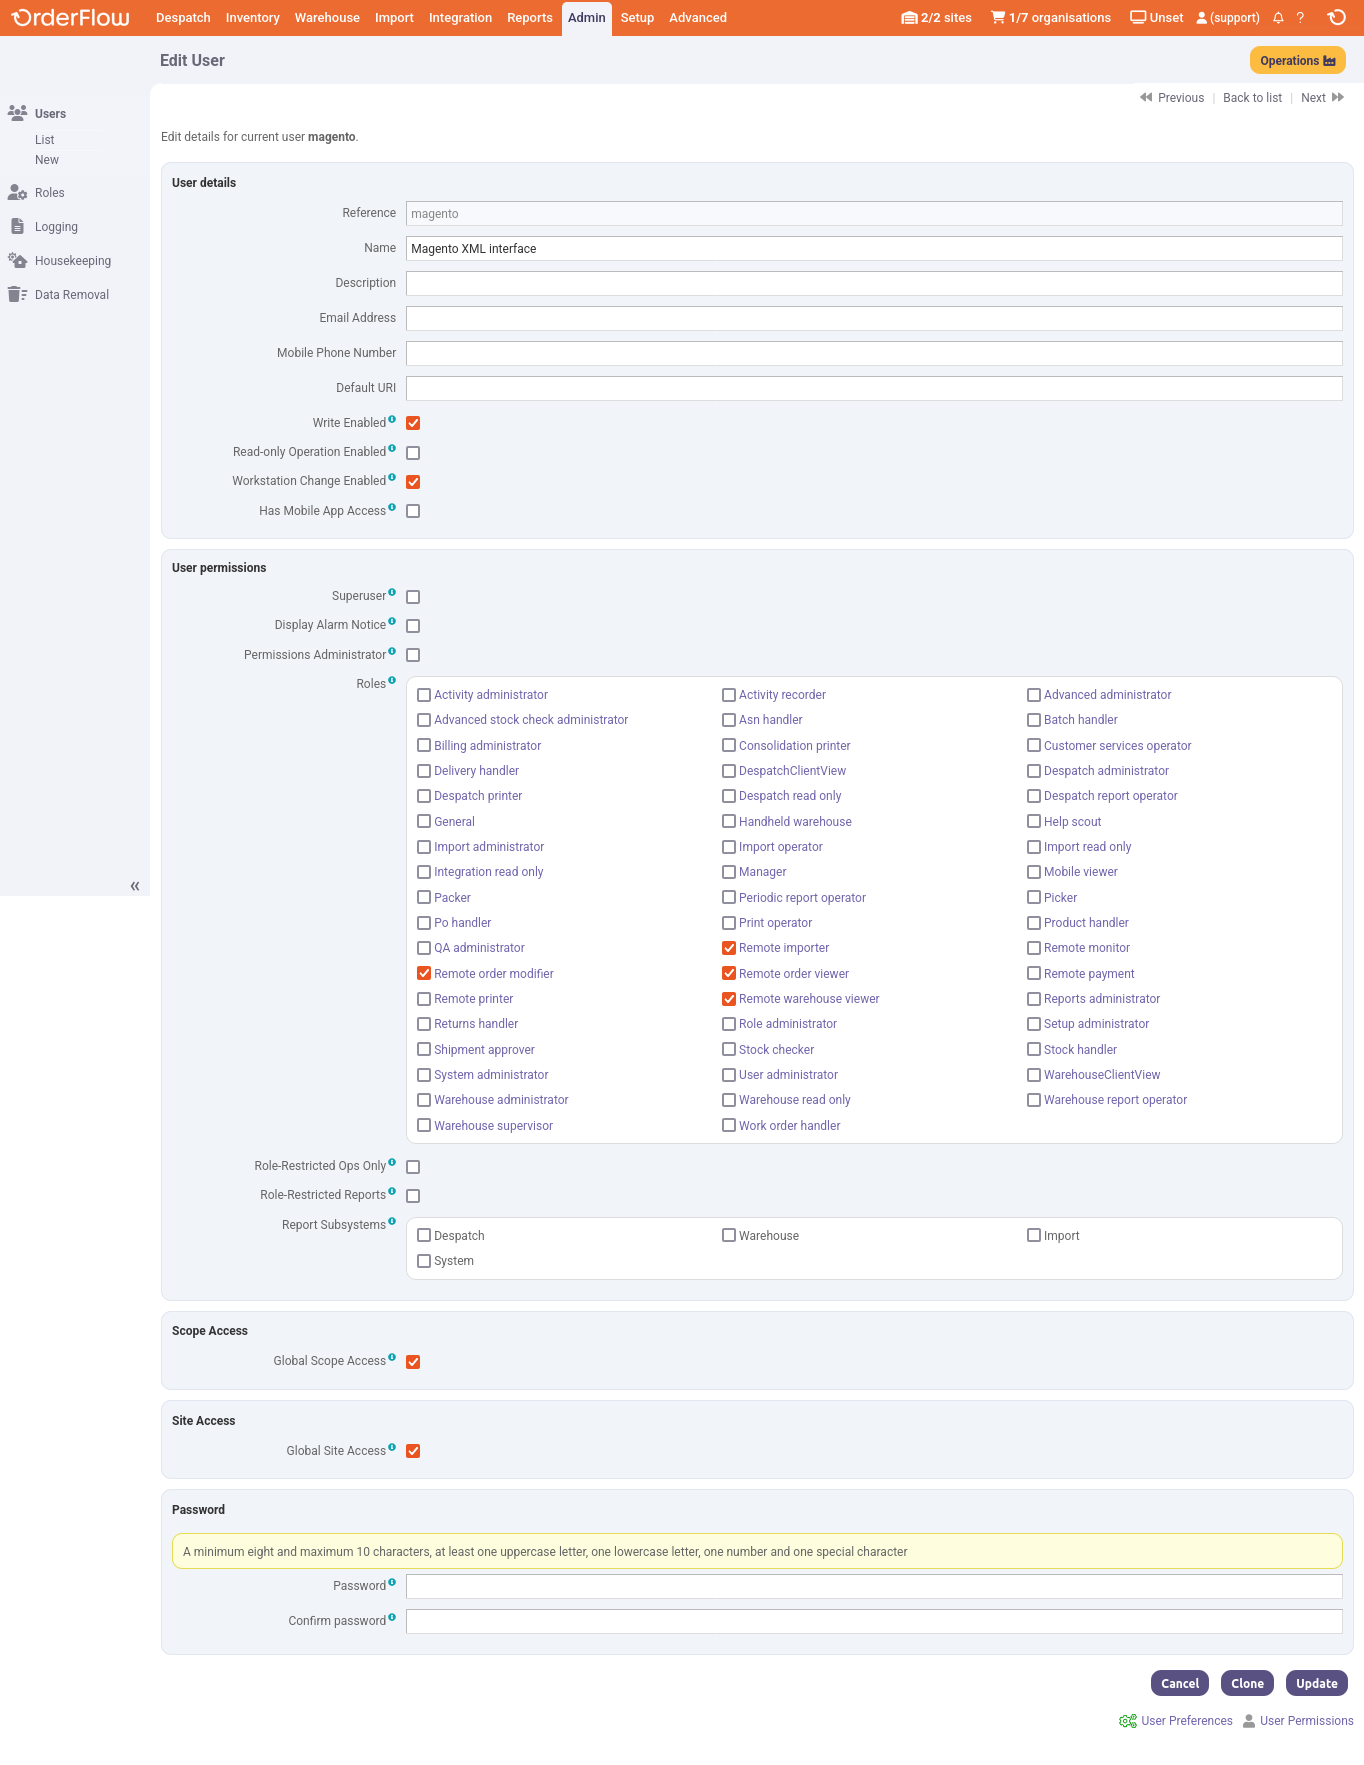1364x1765 pixels.
Task: Click the Users sidebar icon
Action: [17, 113]
